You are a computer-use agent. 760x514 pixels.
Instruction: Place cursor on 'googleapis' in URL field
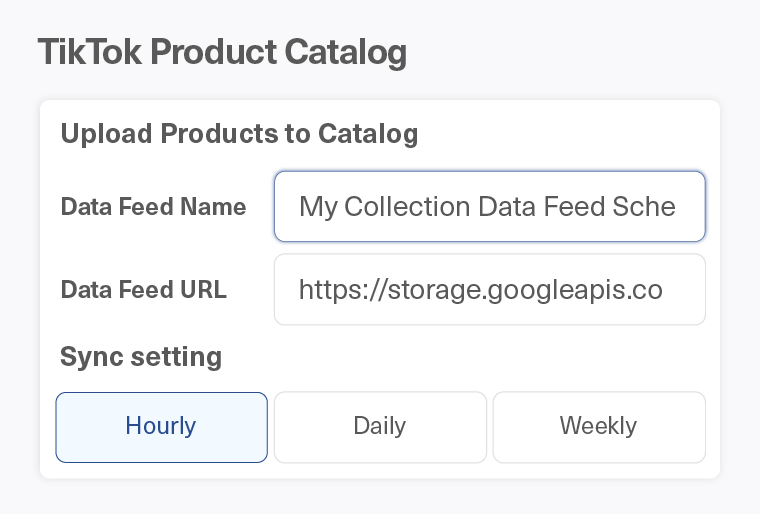pos(560,291)
